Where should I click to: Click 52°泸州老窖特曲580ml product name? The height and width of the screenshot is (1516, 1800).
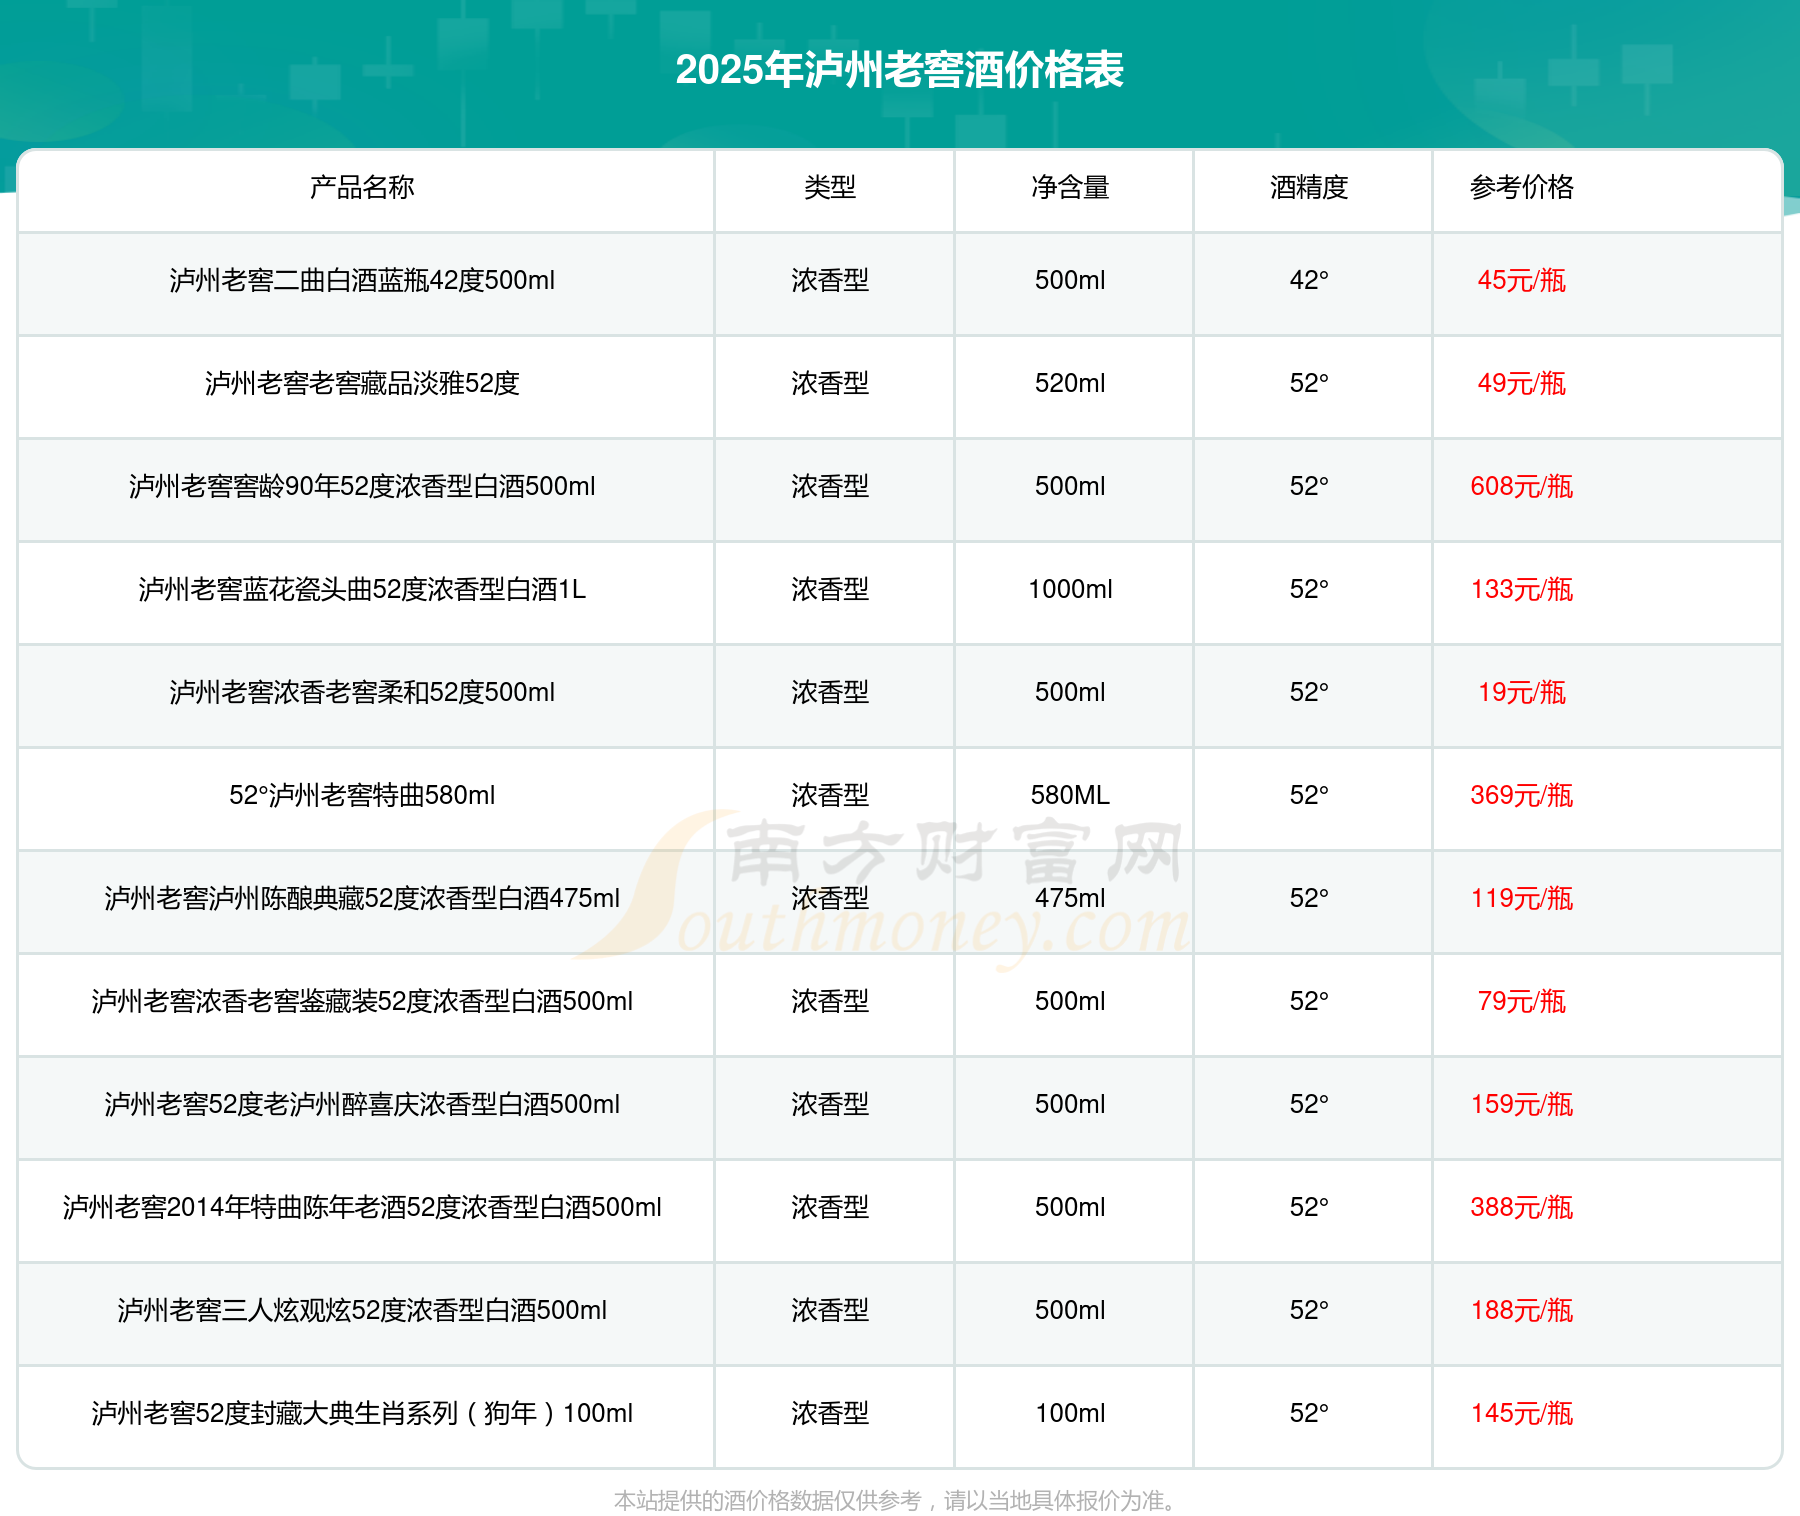(362, 796)
